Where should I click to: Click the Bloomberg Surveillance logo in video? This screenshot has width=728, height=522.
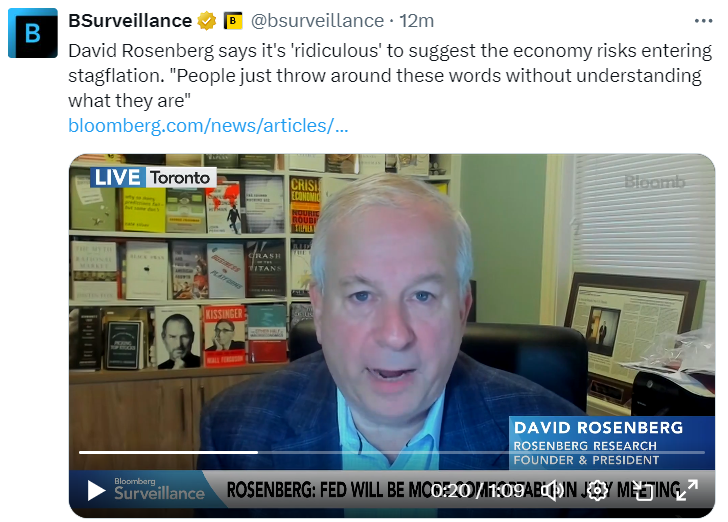tap(159, 489)
